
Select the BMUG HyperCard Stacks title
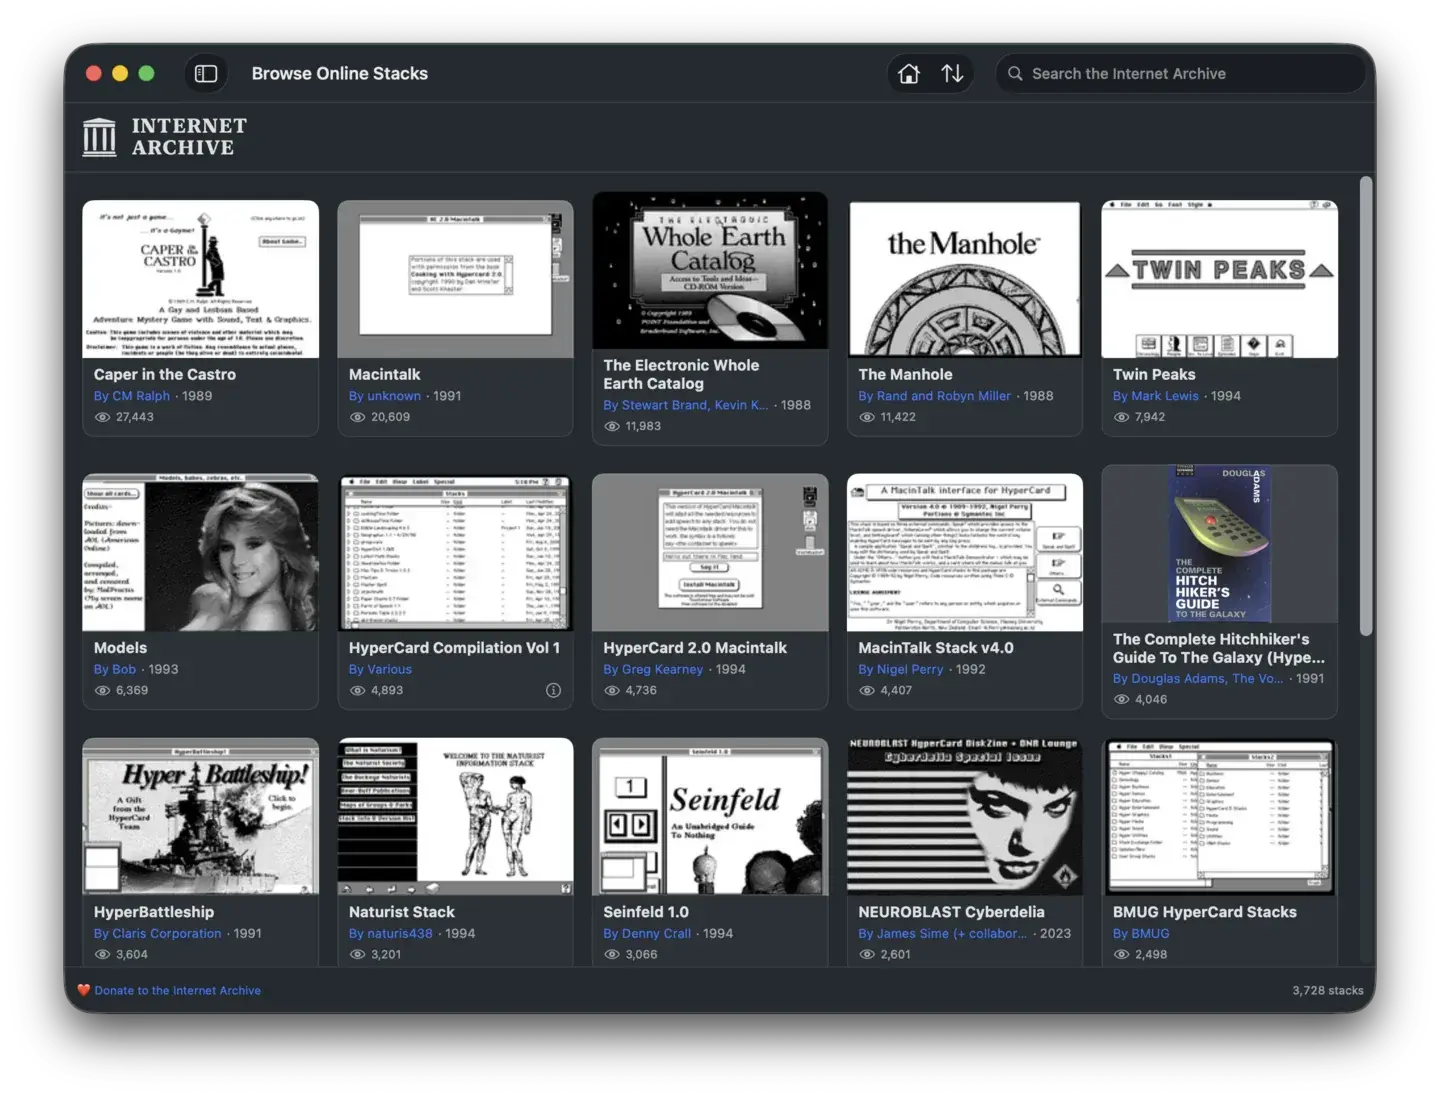(x=1205, y=912)
